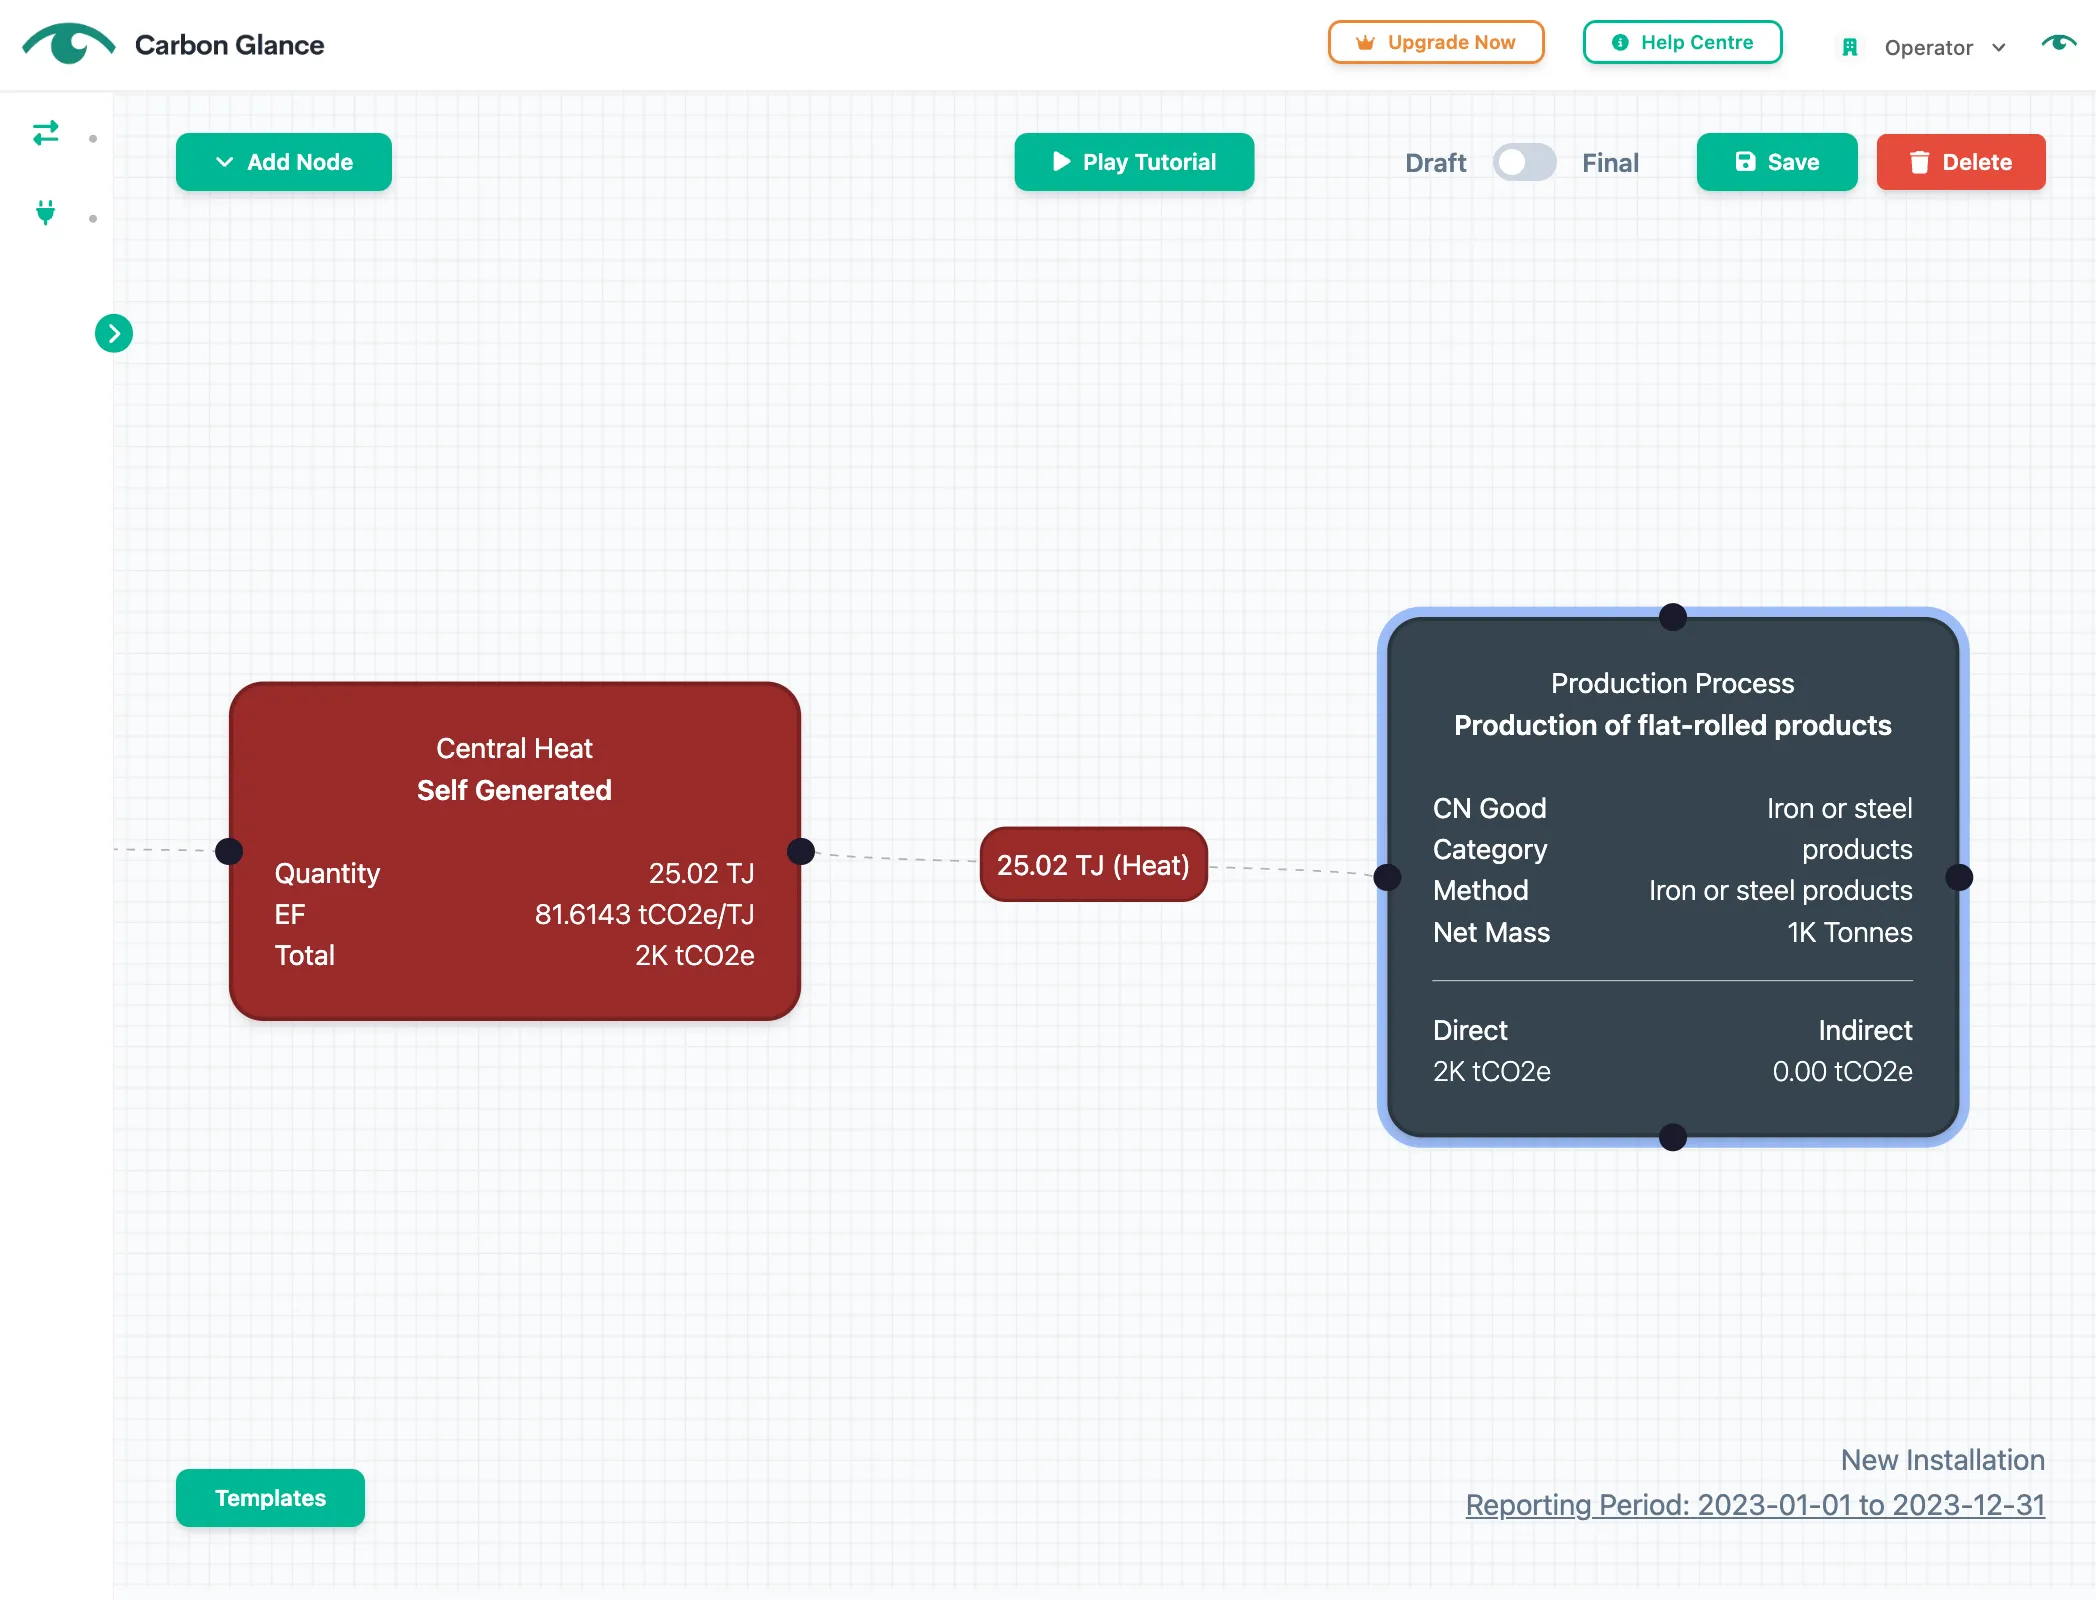Click the Net Mass value 1K Tonnes
This screenshot has width=2096, height=1600.
(x=1849, y=932)
